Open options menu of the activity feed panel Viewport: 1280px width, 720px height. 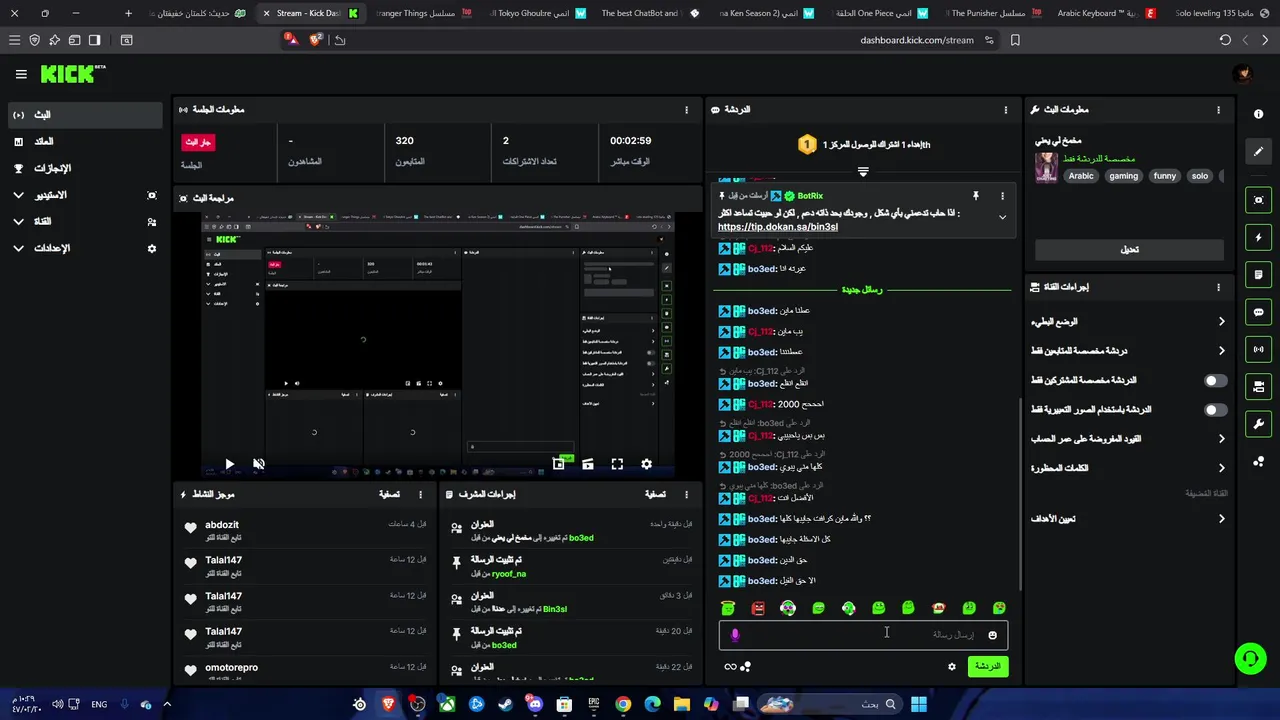[x=420, y=494]
